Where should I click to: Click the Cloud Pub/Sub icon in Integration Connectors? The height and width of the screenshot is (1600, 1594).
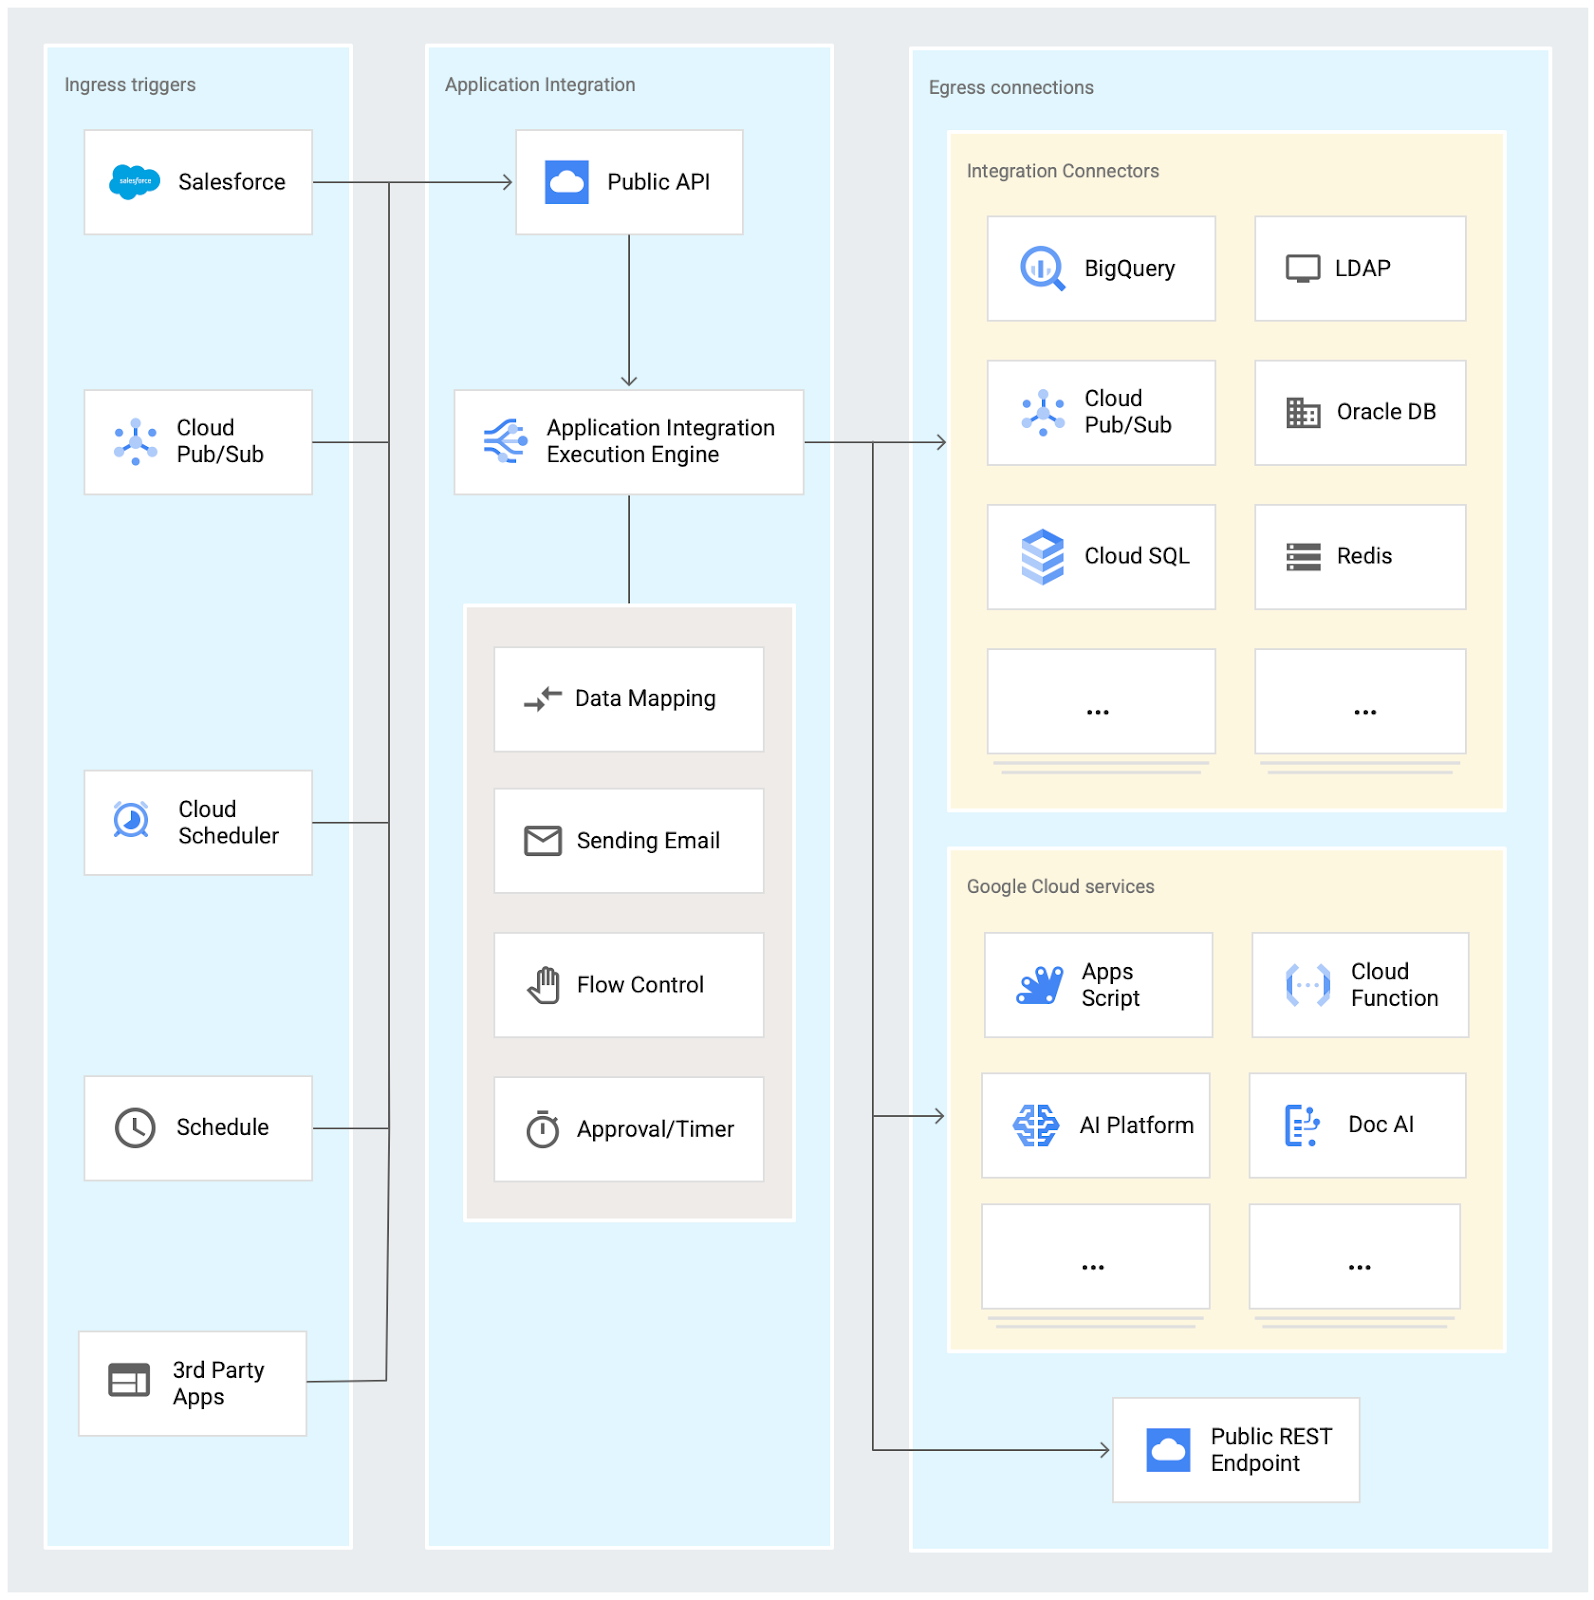1043,412
